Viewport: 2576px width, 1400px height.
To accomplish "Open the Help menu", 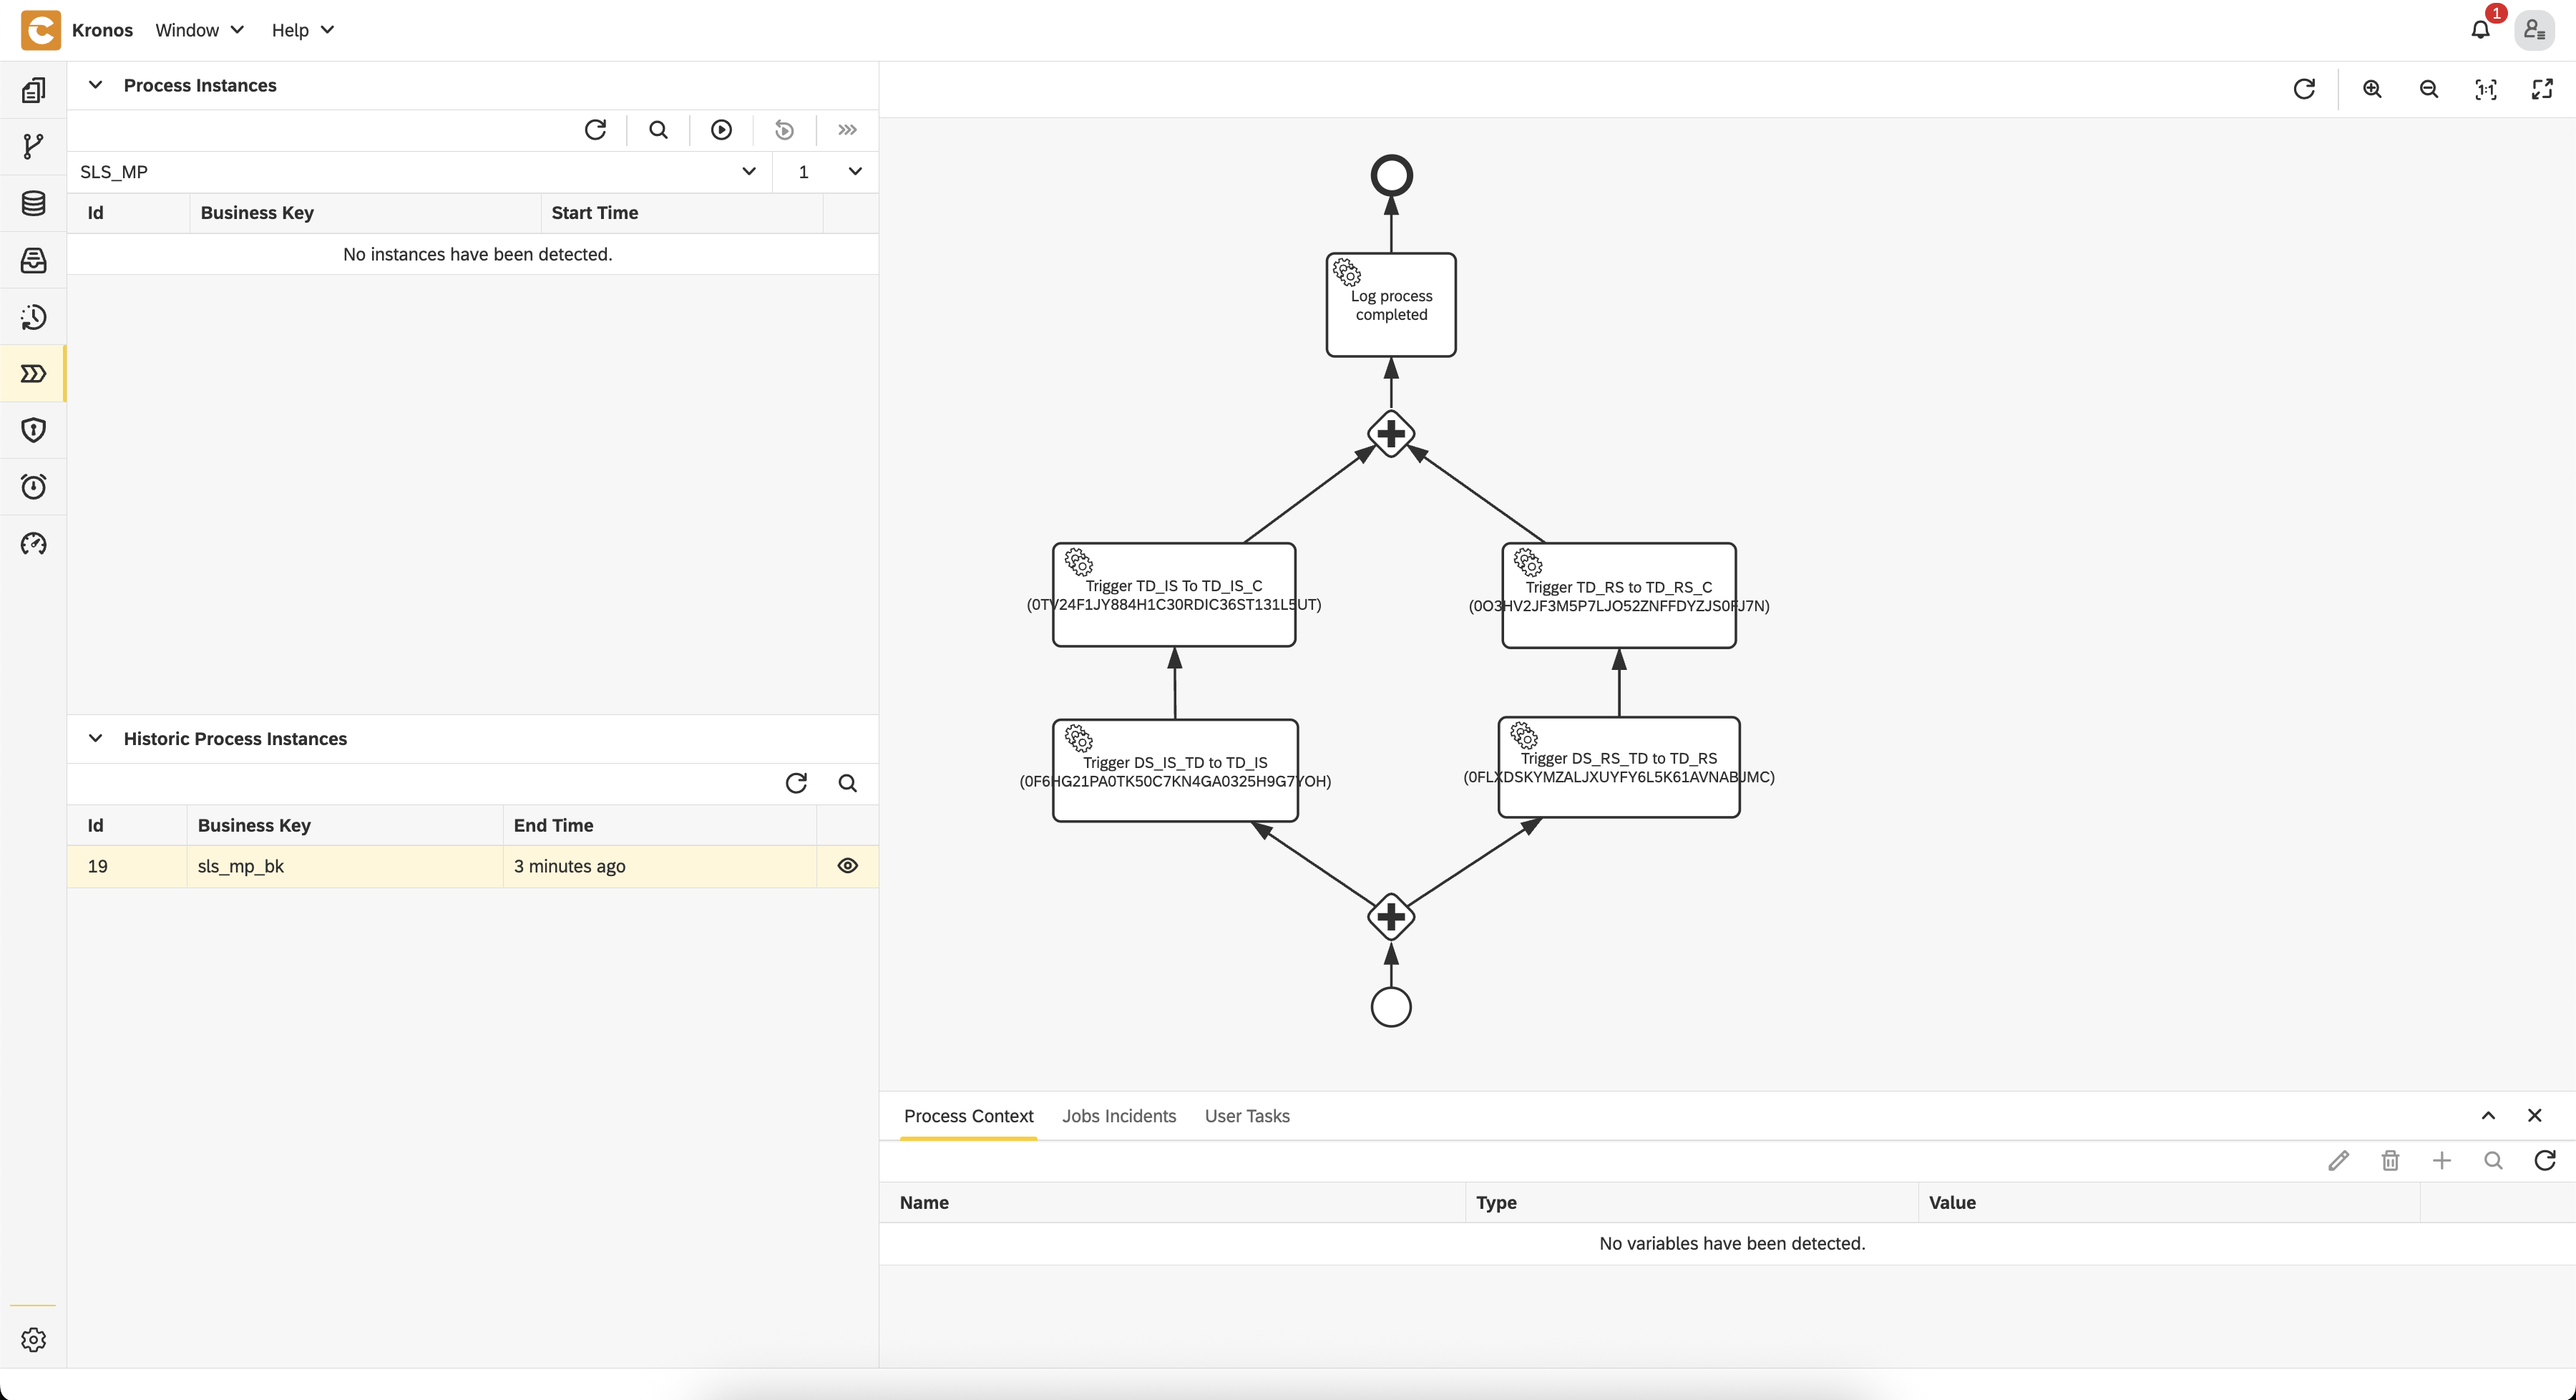I will point(303,30).
